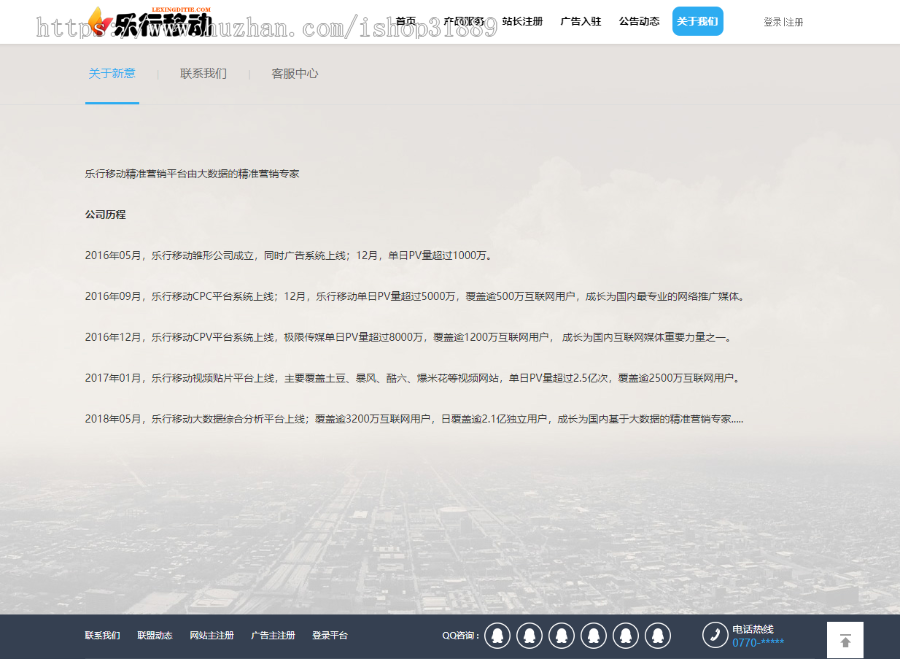Click the phone hotline icon
Viewport: 900px width, 659px height.
715,635
